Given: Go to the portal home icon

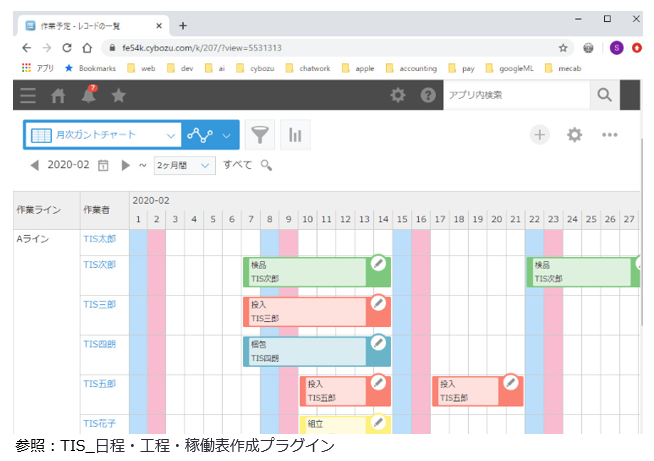Looking at the screenshot, I should [x=58, y=96].
